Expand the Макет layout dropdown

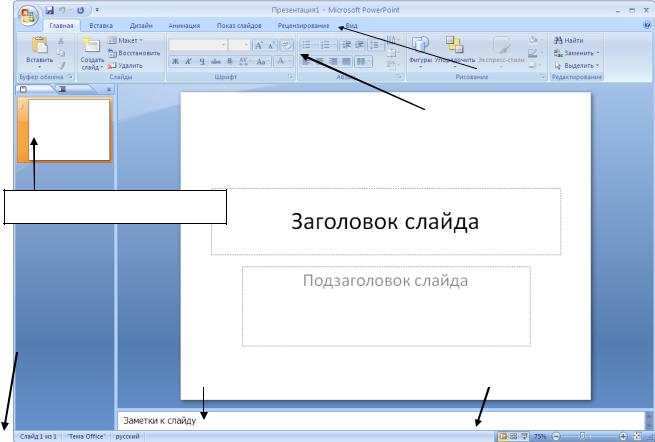coord(126,39)
